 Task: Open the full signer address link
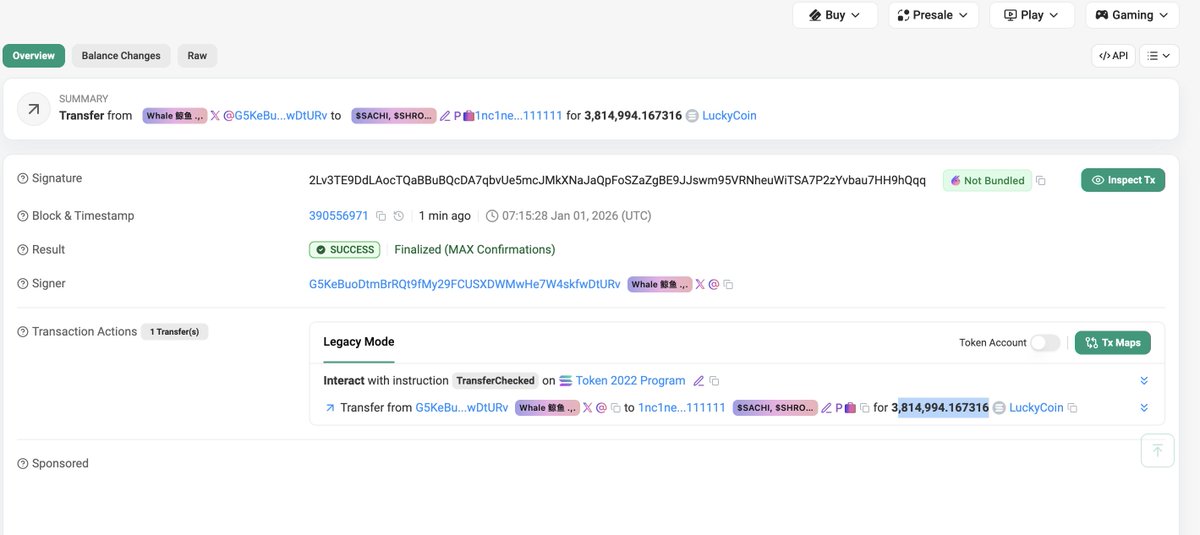coord(465,284)
